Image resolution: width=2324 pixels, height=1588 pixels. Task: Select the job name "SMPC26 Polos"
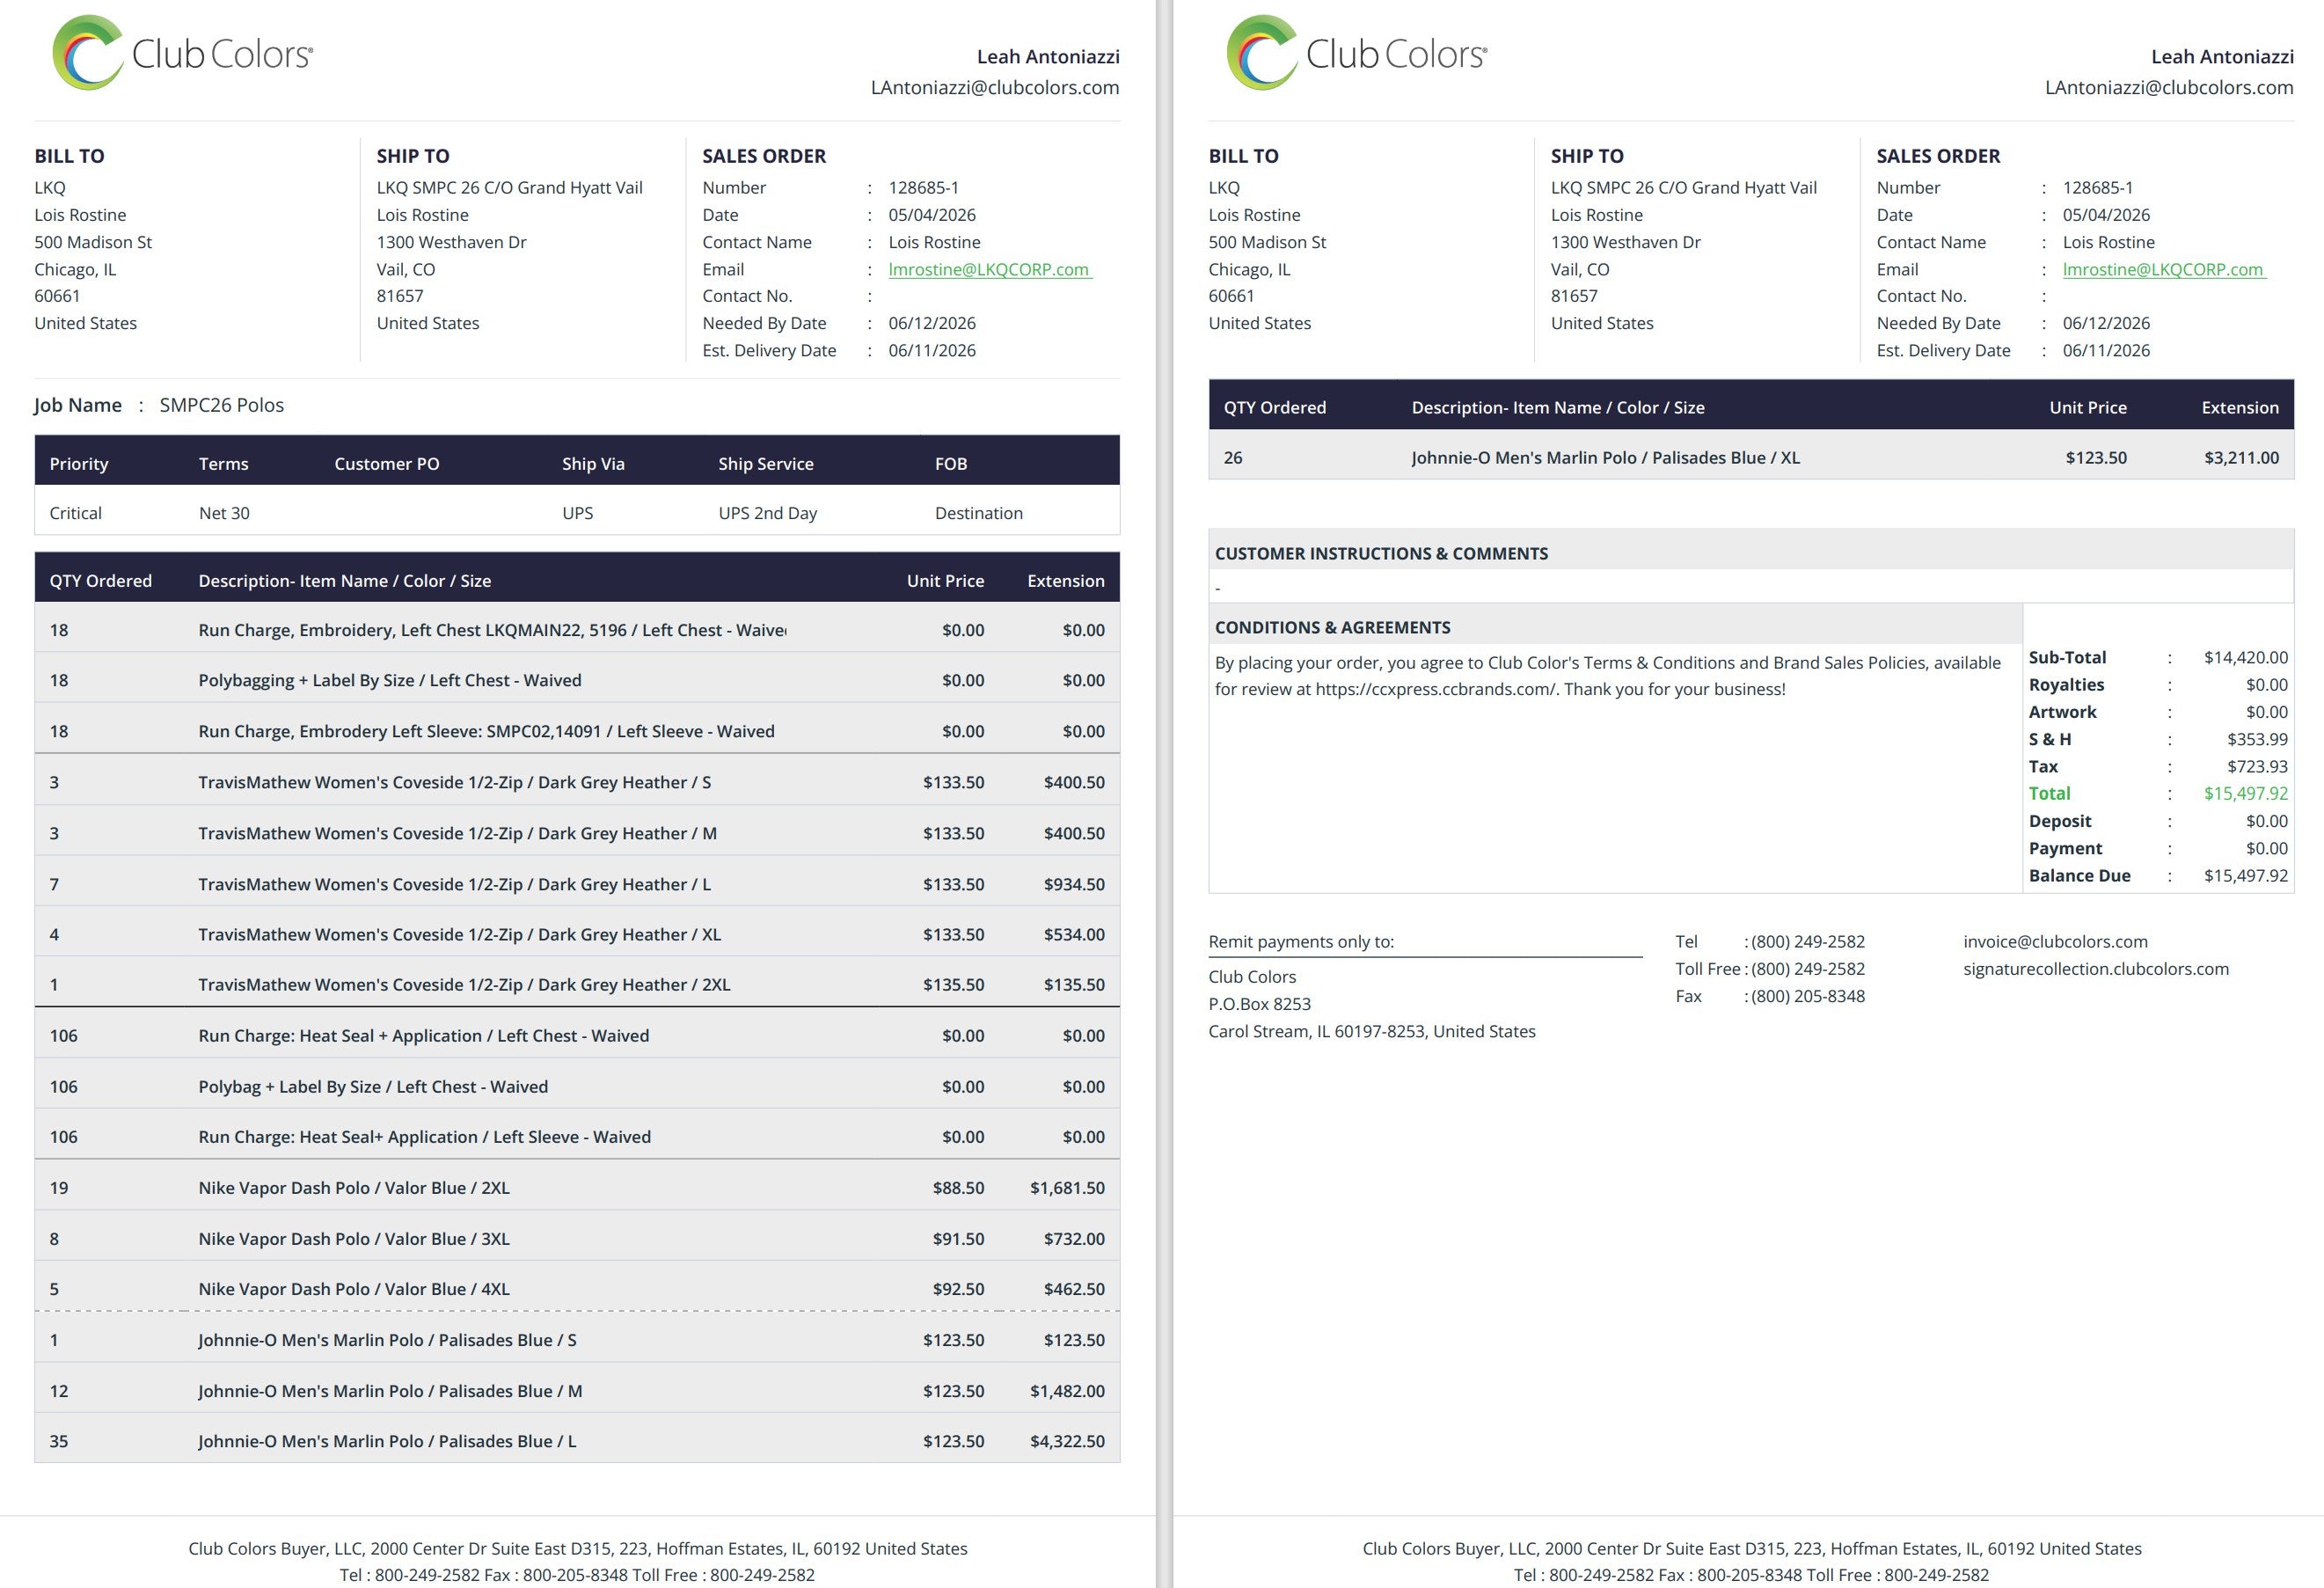click(x=222, y=405)
